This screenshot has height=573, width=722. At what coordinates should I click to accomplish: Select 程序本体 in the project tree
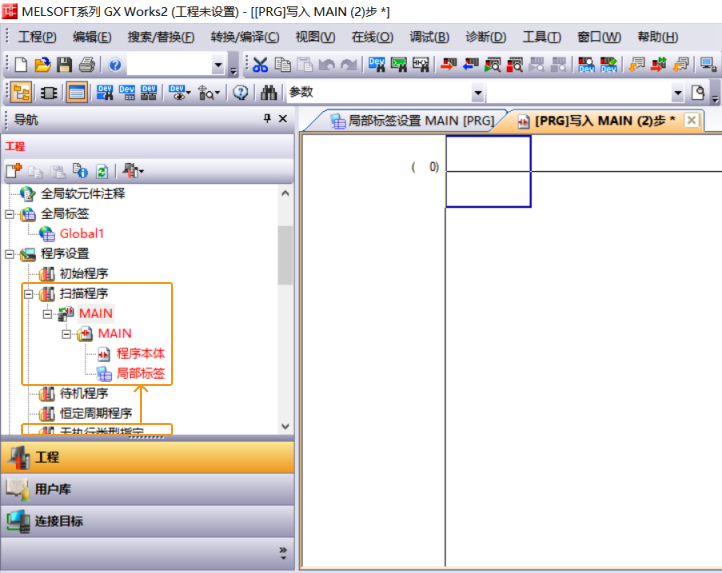(140, 353)
